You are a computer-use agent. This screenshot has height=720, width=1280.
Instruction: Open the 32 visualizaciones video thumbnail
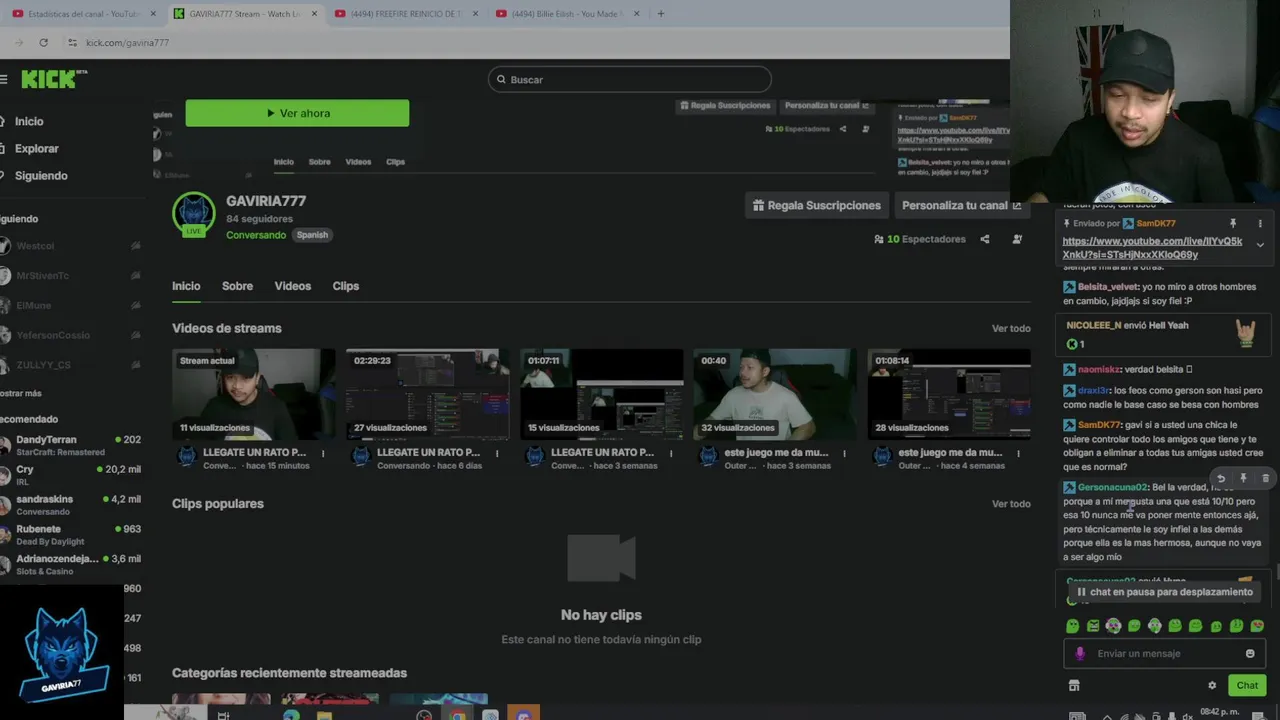(775, 394)
